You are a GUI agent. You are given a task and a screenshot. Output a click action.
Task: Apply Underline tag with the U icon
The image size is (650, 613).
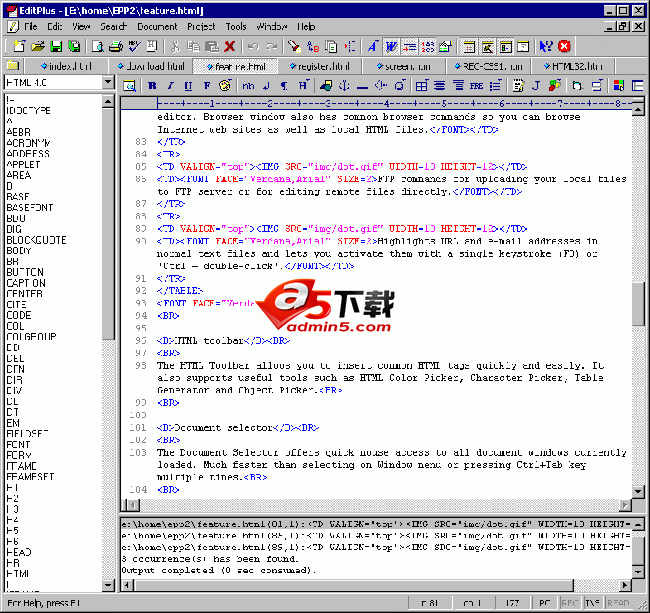(188, 86)
